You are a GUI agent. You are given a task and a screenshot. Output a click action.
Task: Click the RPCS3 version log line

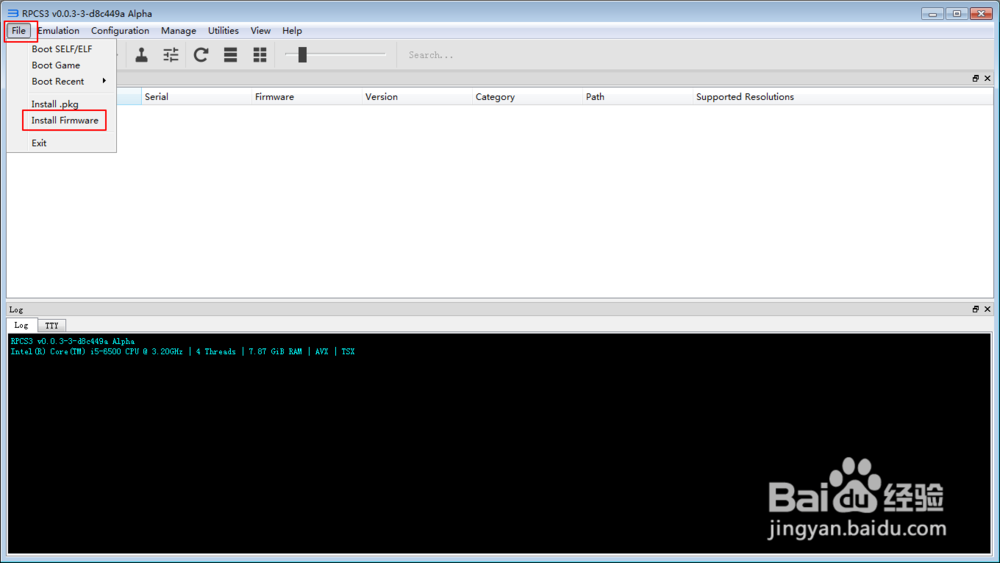pyautogui.click(x=73, y=342)
